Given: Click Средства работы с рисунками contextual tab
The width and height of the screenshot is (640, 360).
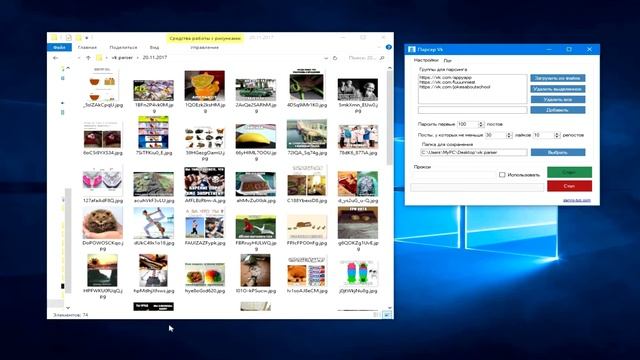Looking at the screenshot, I should [205, 38].
